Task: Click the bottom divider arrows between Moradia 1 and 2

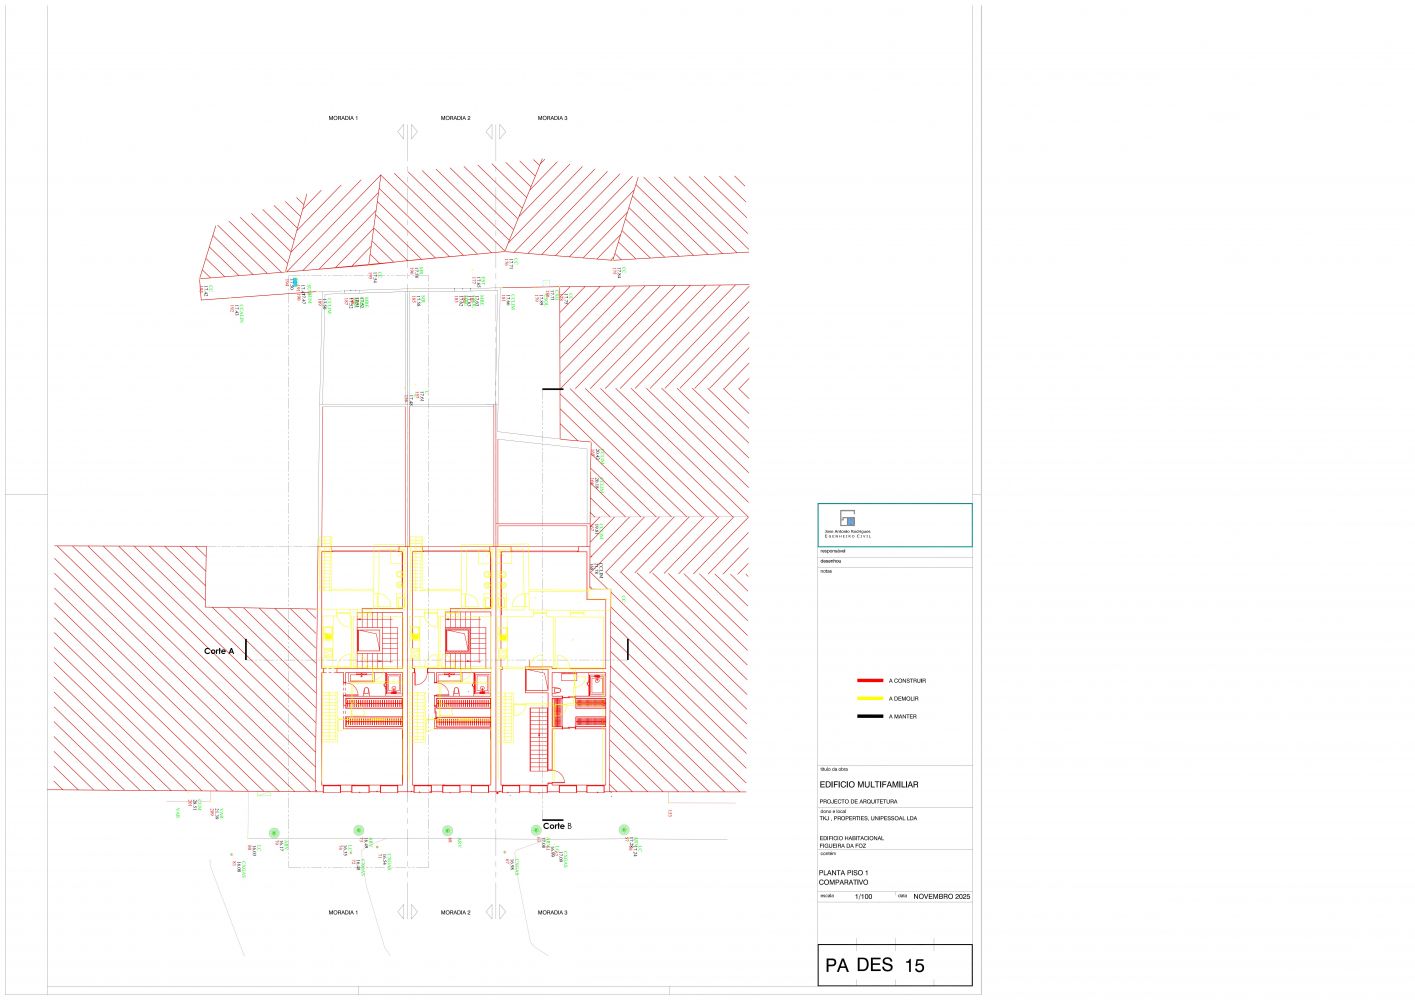Action: [407, 912]
